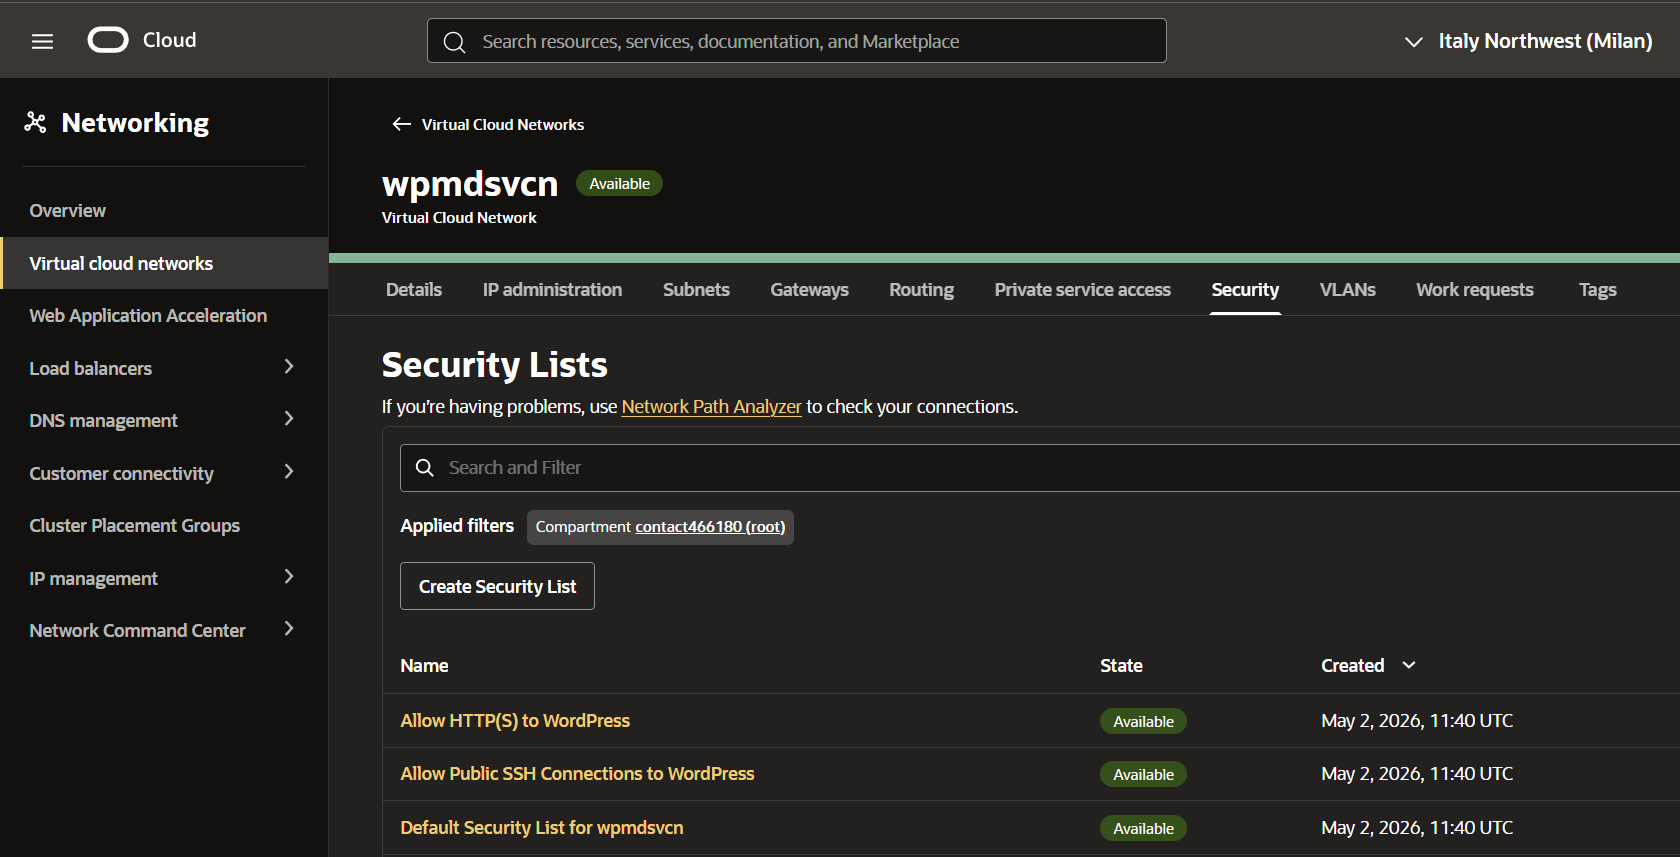
Task: Open the Network Path Analyzer link
Action: 711,407
